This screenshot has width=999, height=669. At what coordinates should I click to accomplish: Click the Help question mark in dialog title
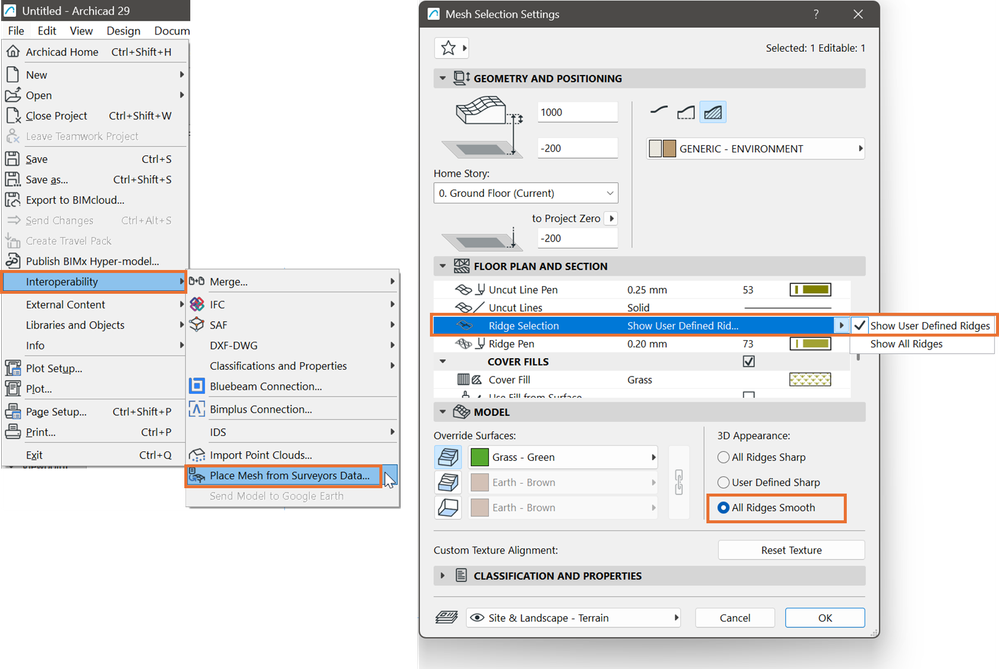pos(816,14)
